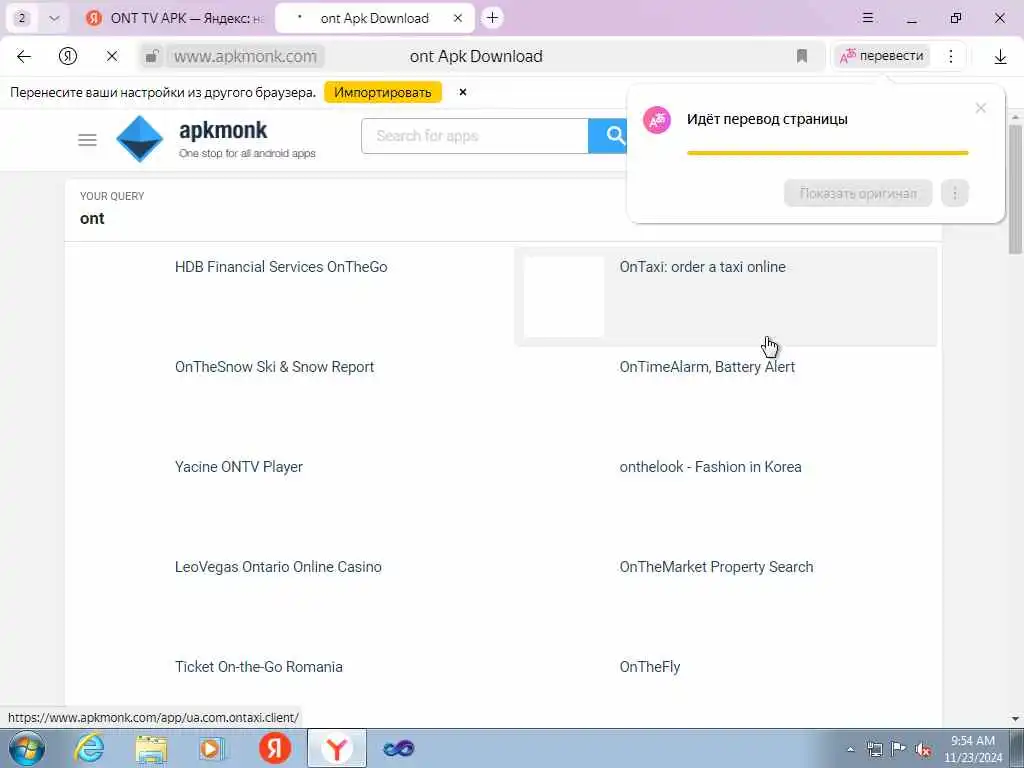Screen dimensions: 1024x768
Task: Open Yandex home via the Я icon
Action: tap(68, 57)
